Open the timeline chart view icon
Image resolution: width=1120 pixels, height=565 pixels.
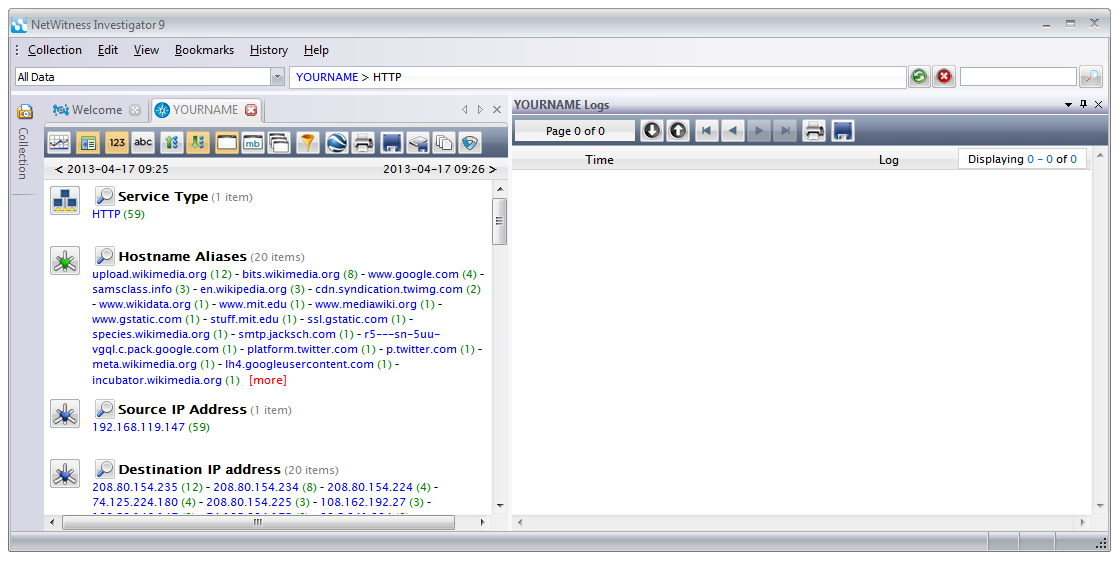click(59, 143)
